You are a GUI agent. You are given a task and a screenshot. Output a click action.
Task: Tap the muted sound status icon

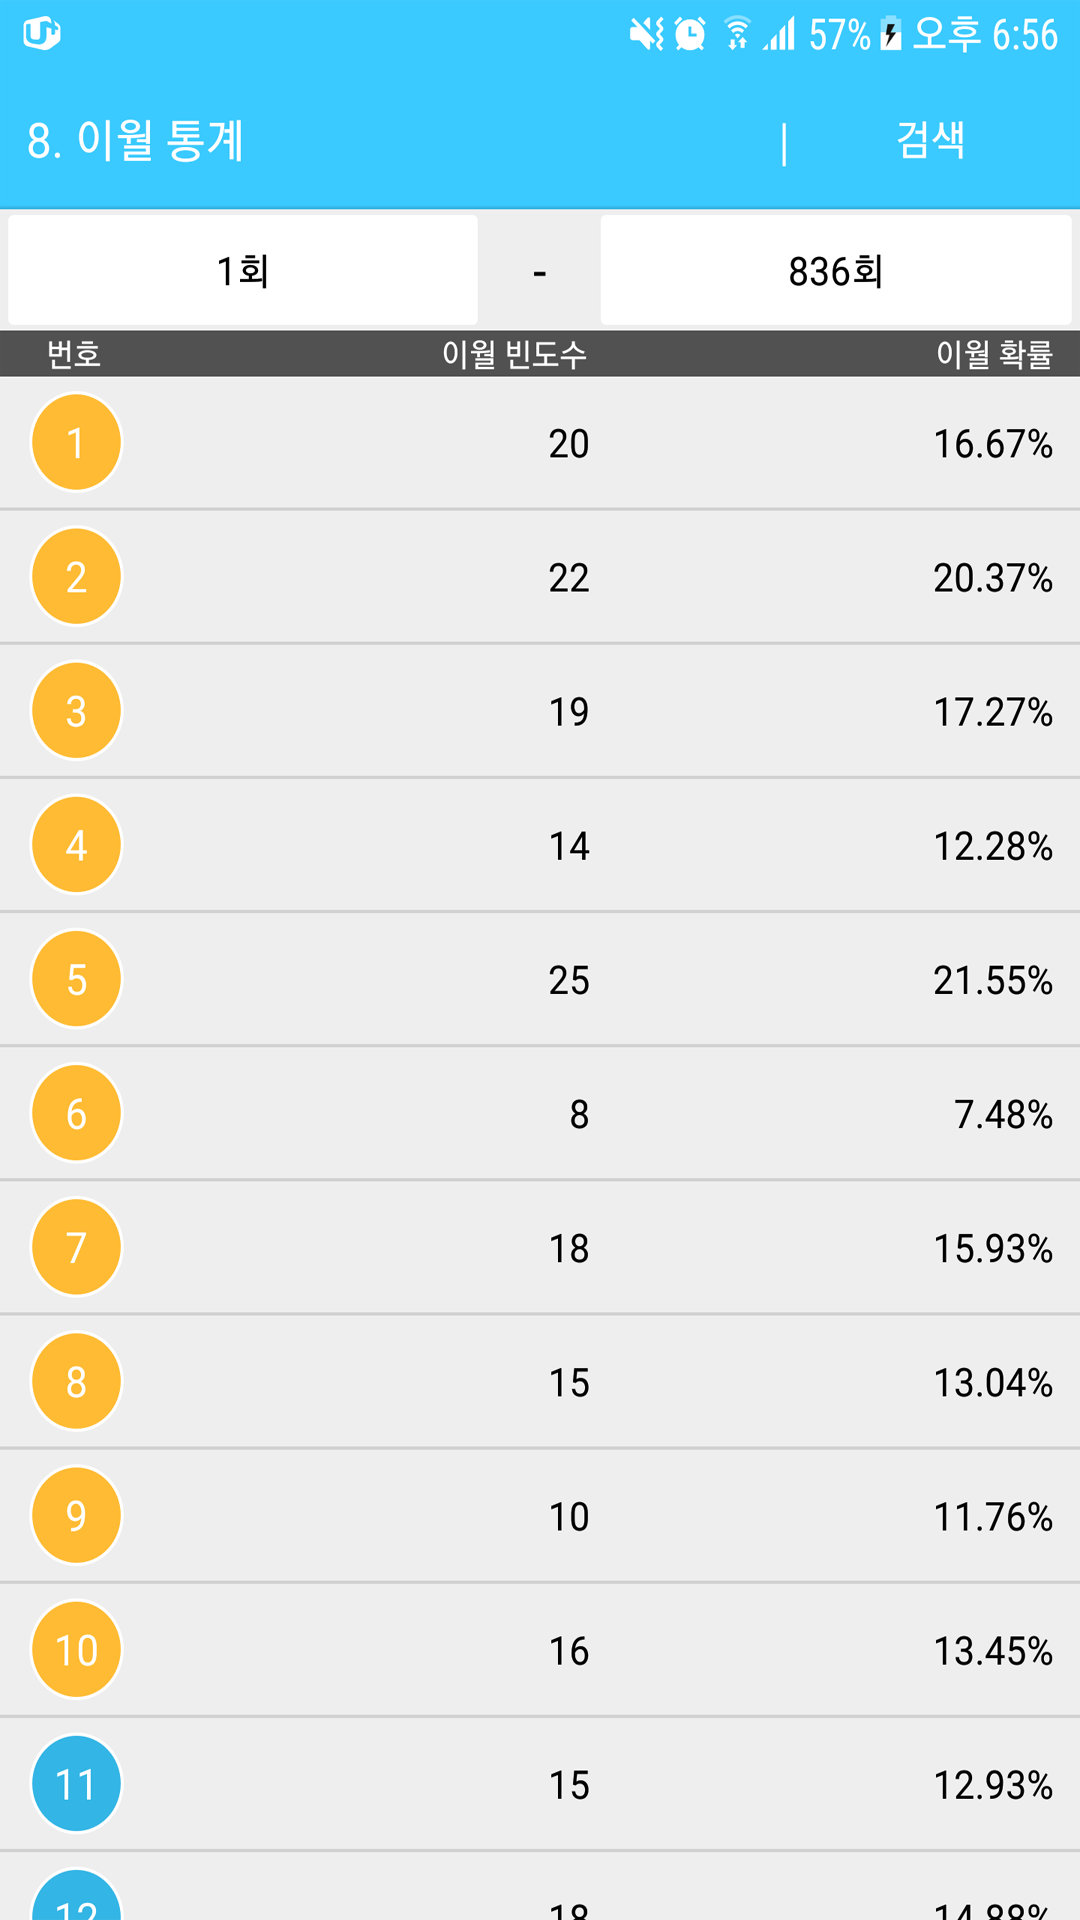pyautogui.click(x=647, y=34)
